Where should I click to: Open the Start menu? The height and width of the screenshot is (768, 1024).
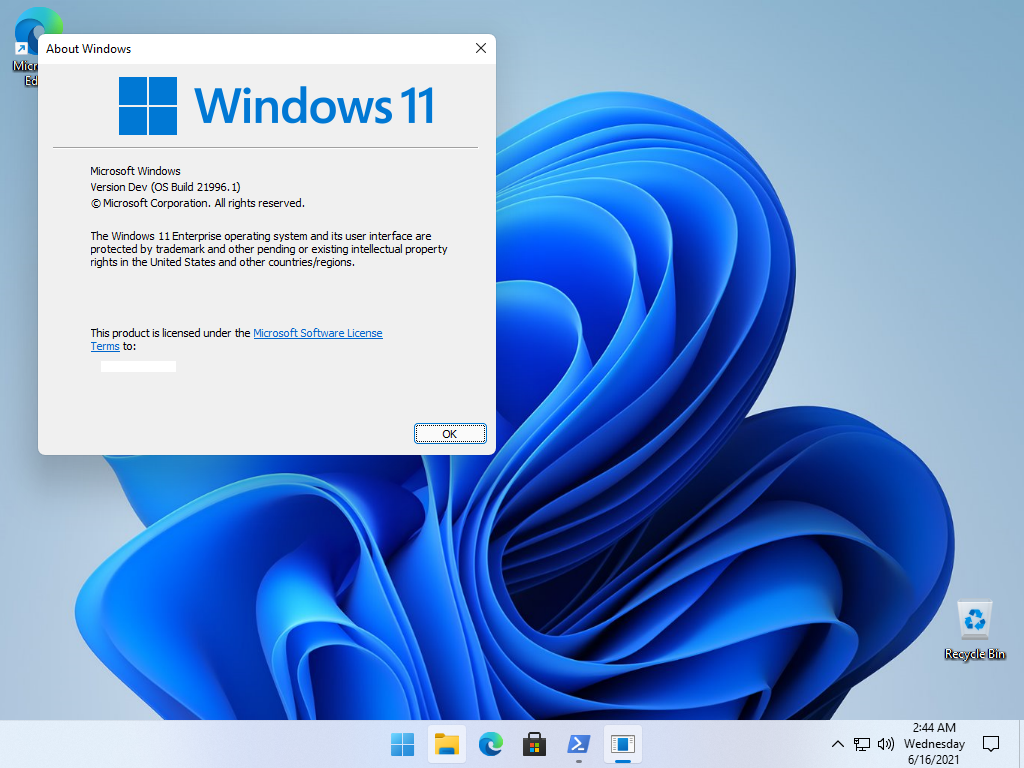402,744
